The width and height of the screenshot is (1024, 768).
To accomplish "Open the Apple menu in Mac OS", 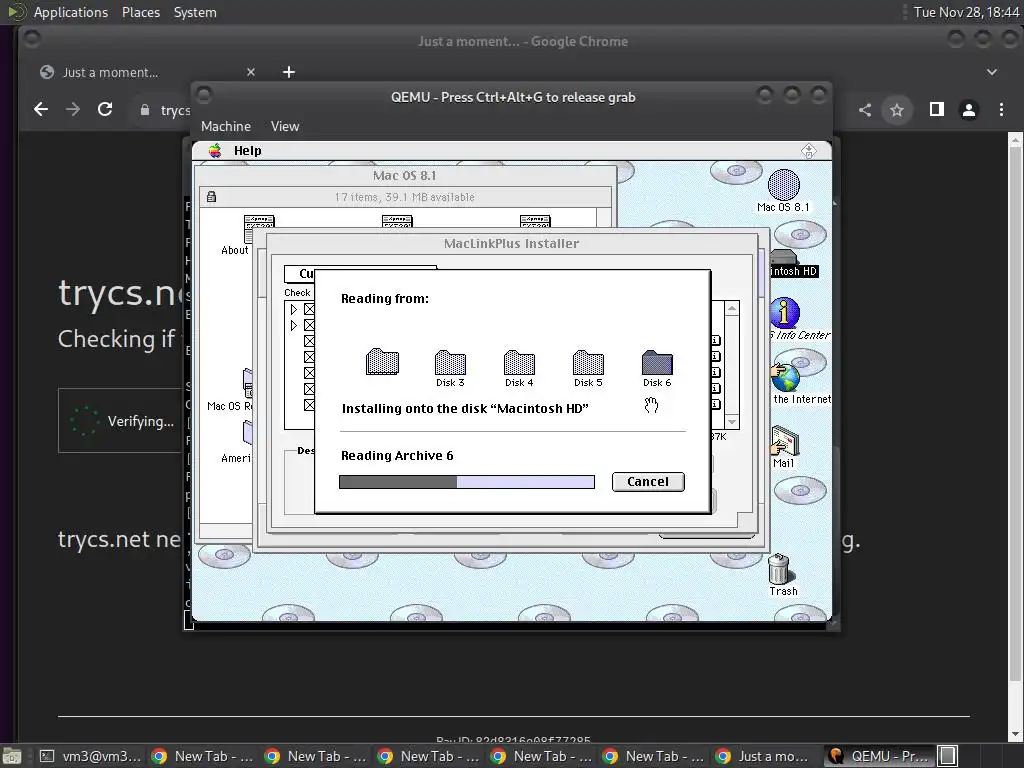I will tap(215, 151).
